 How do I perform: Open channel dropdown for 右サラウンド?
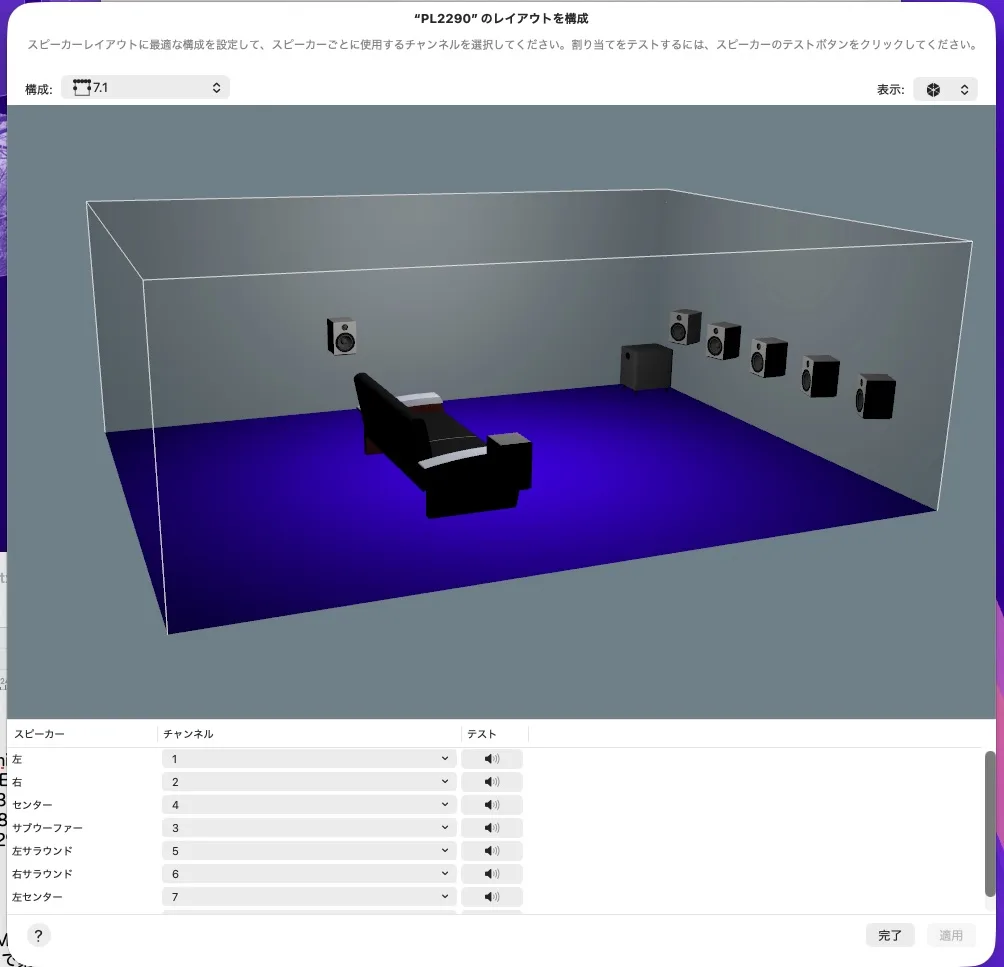[309, 874]
